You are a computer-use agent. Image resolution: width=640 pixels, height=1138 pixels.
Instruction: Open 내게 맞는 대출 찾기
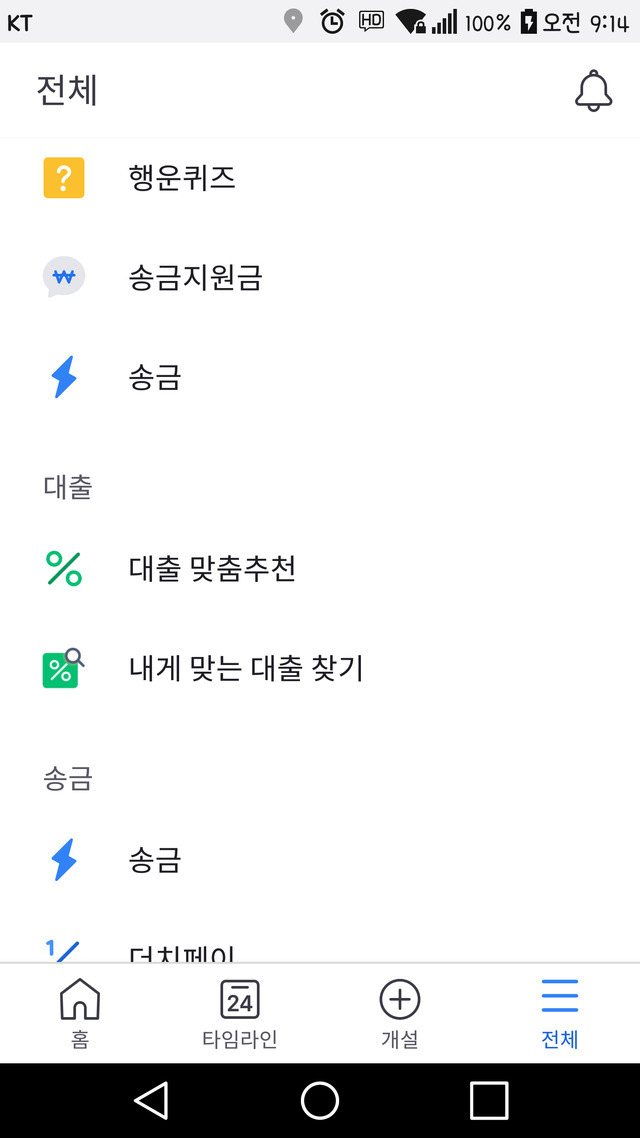(246, 668)
